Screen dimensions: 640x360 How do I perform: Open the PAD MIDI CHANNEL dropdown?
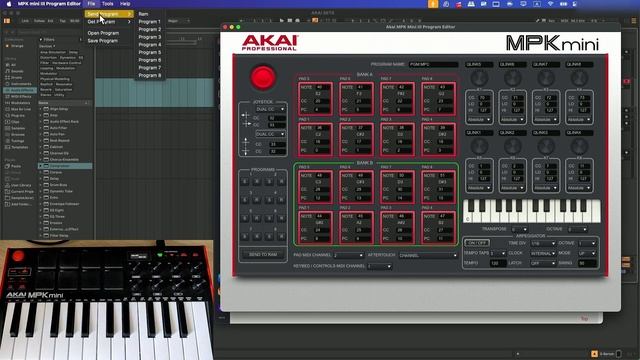coord(348,255)
